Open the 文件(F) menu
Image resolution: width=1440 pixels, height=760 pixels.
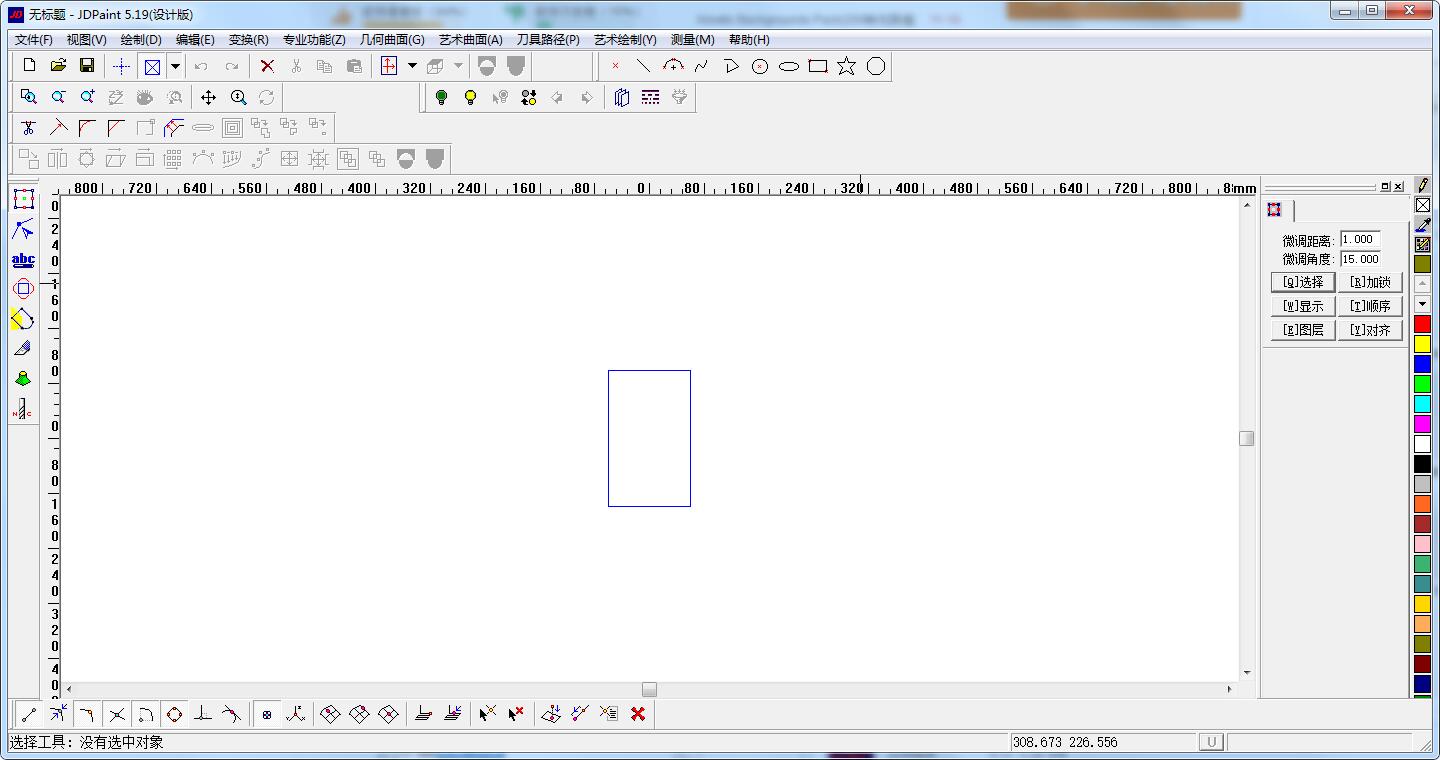(x=34, y=40)
